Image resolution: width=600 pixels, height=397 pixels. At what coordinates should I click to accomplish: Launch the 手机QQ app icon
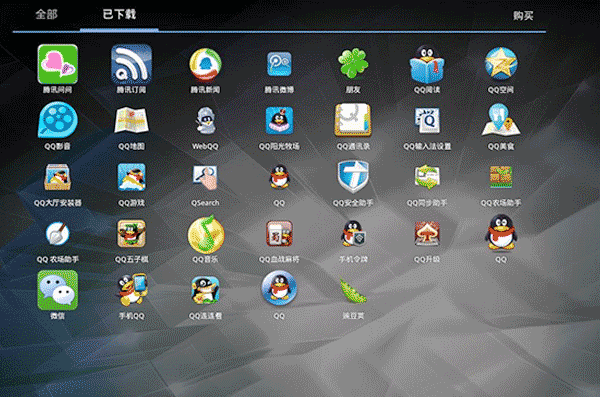point(132,289)
